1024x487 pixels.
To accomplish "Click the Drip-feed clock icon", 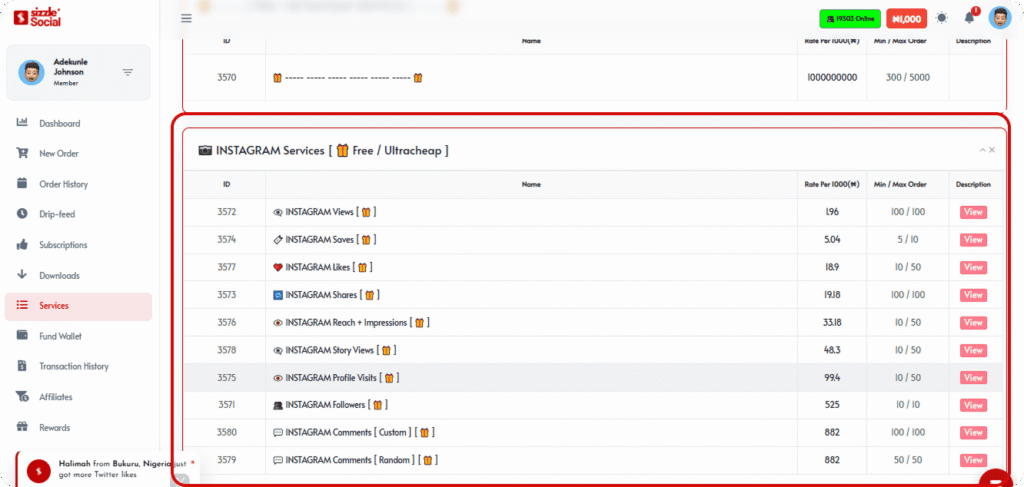I will (22, 213).
